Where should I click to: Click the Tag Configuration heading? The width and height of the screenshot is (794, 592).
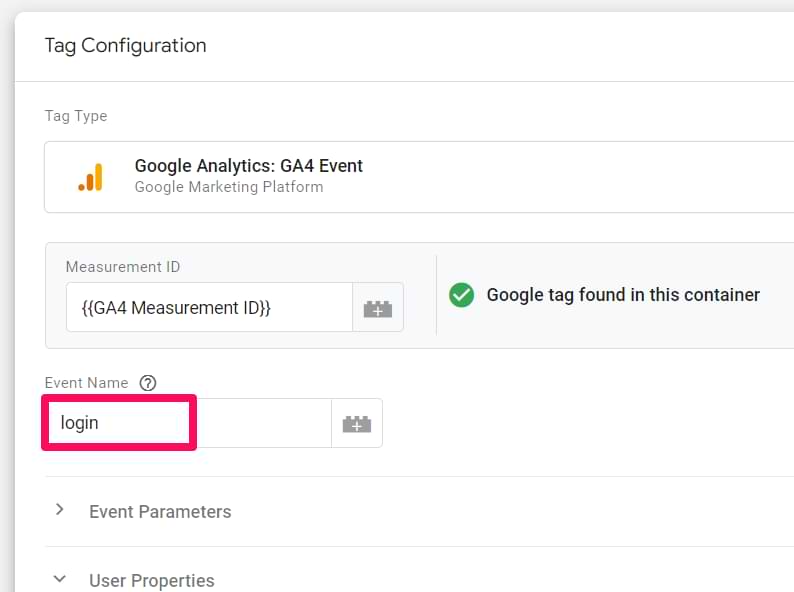point(126,46)
